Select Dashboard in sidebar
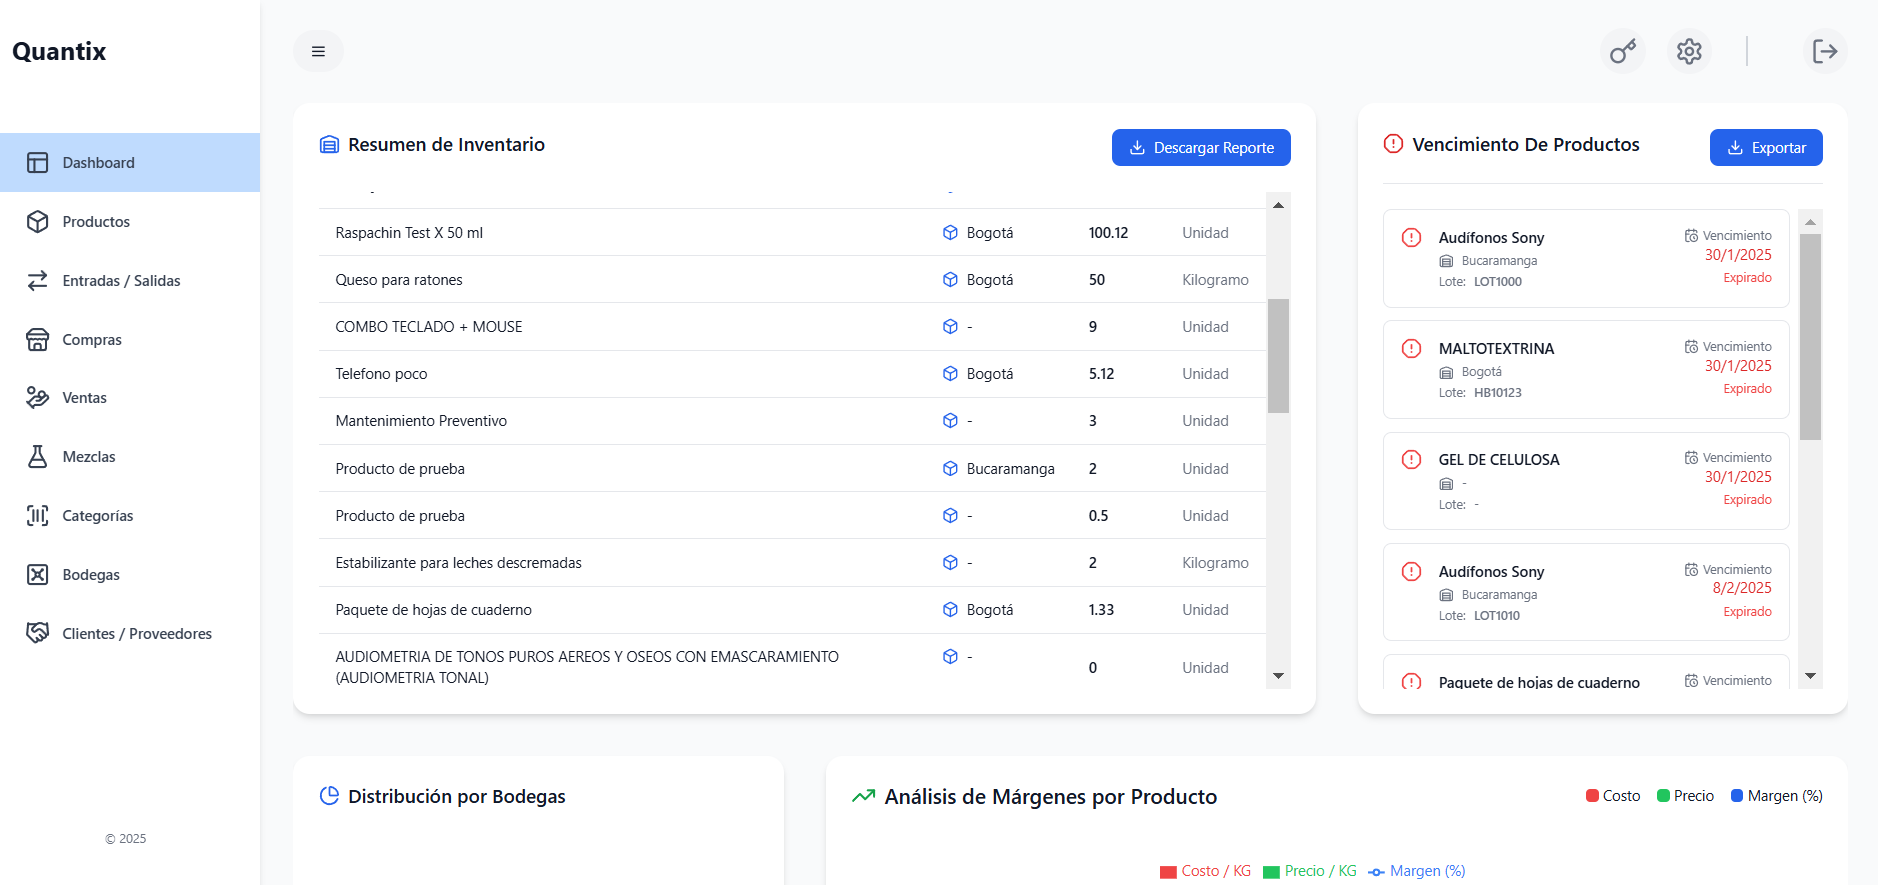 click(x=130, y=162)
